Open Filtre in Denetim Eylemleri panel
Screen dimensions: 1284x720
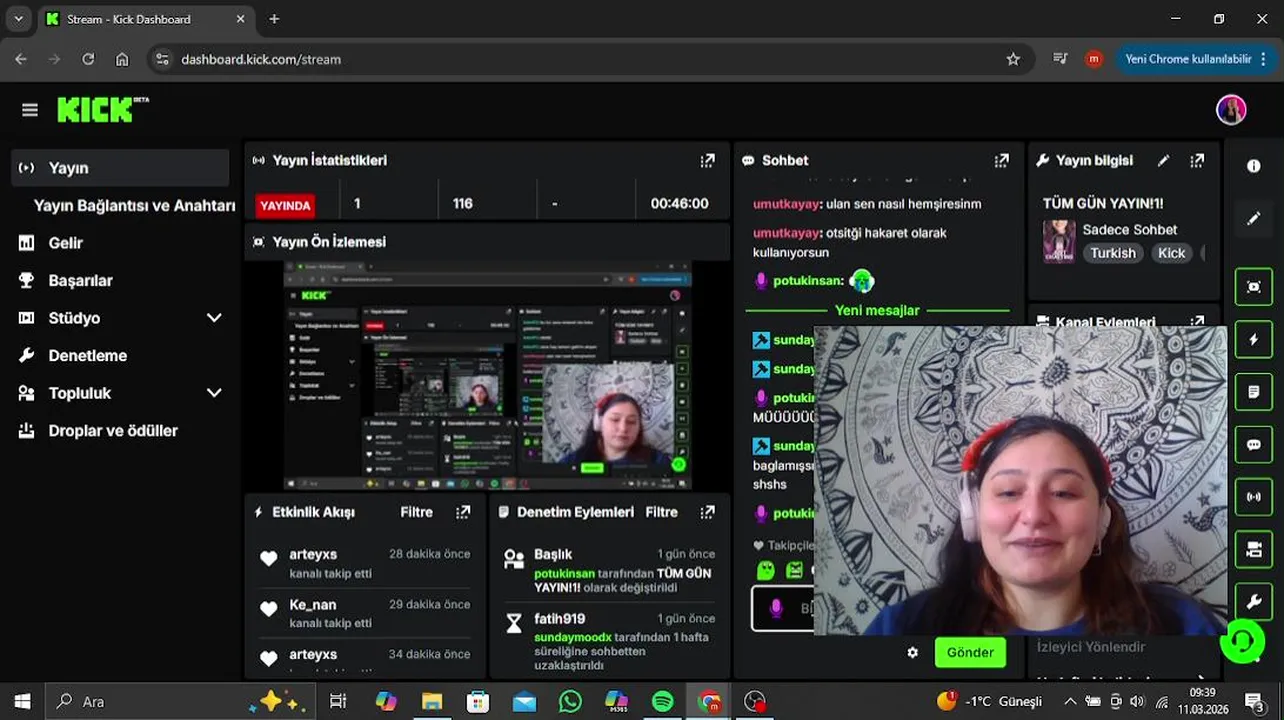click(662, 512)
